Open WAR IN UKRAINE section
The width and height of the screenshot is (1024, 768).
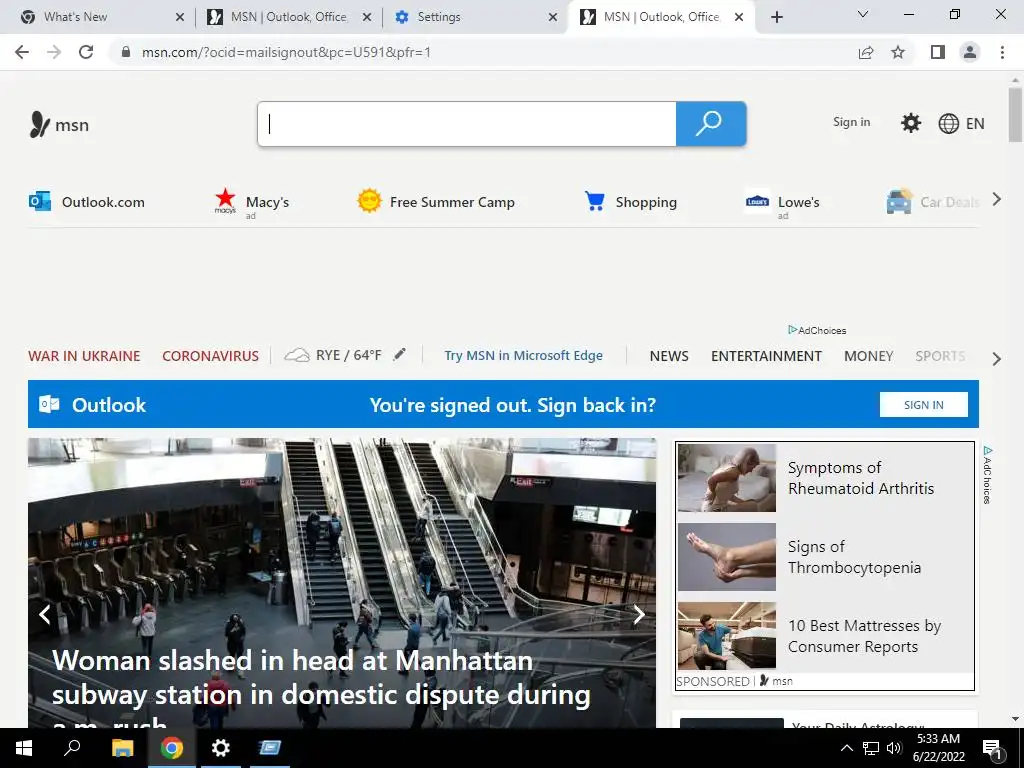[84, 356]
